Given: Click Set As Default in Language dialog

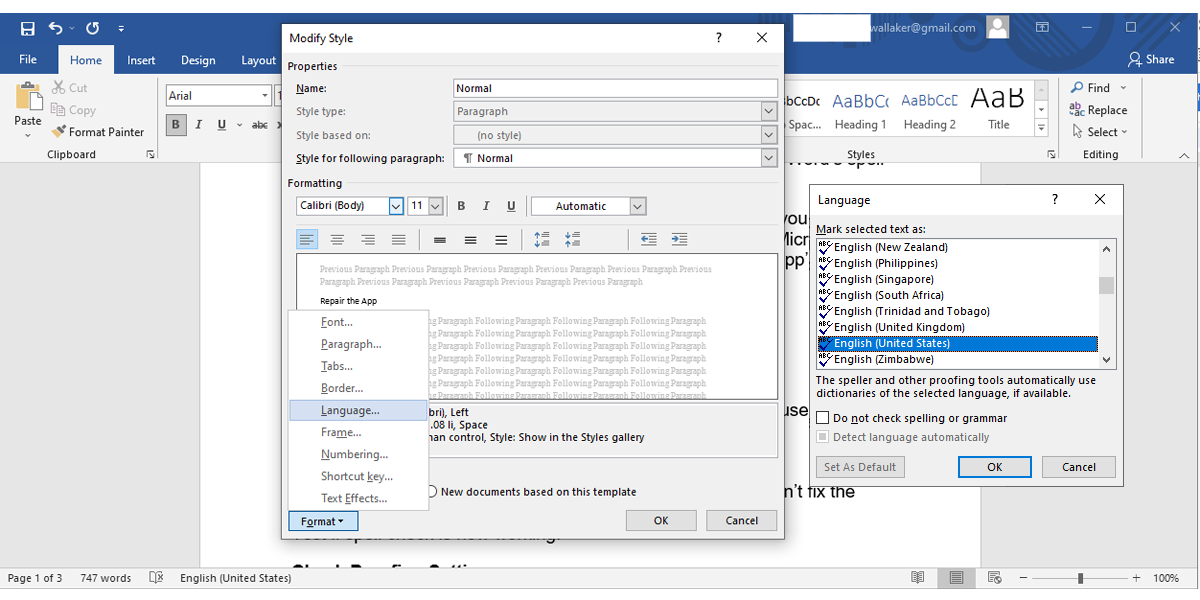Looking at the screenshot, I should [x=860, y=467].
